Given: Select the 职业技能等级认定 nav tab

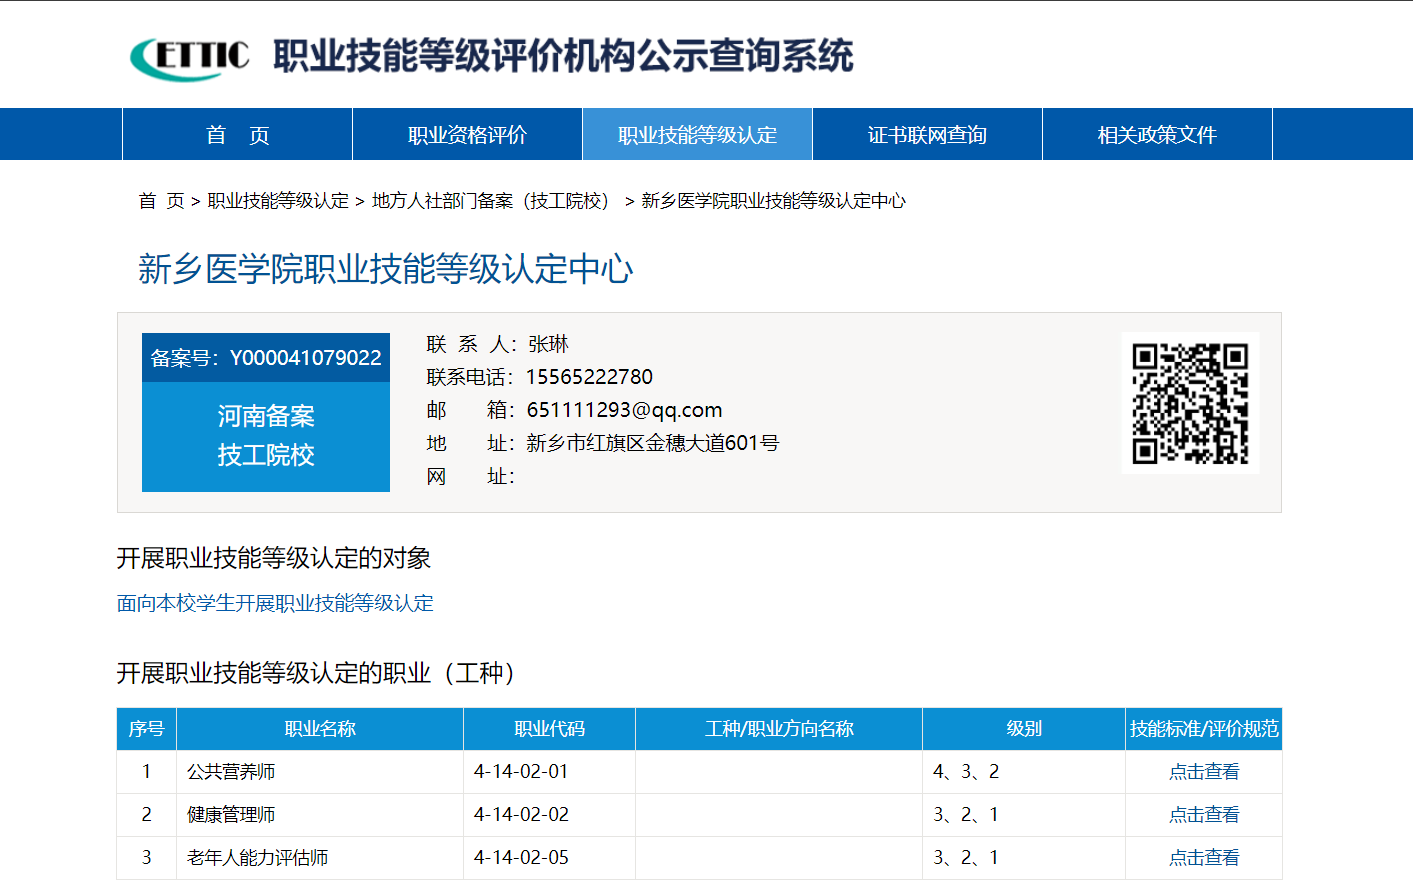Looking at the screenshot, I should coord(697,135).
